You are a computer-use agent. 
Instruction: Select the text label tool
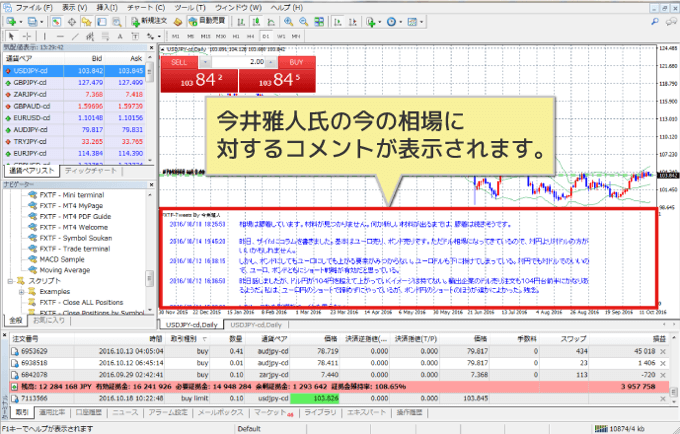click(x=135, y=36)
